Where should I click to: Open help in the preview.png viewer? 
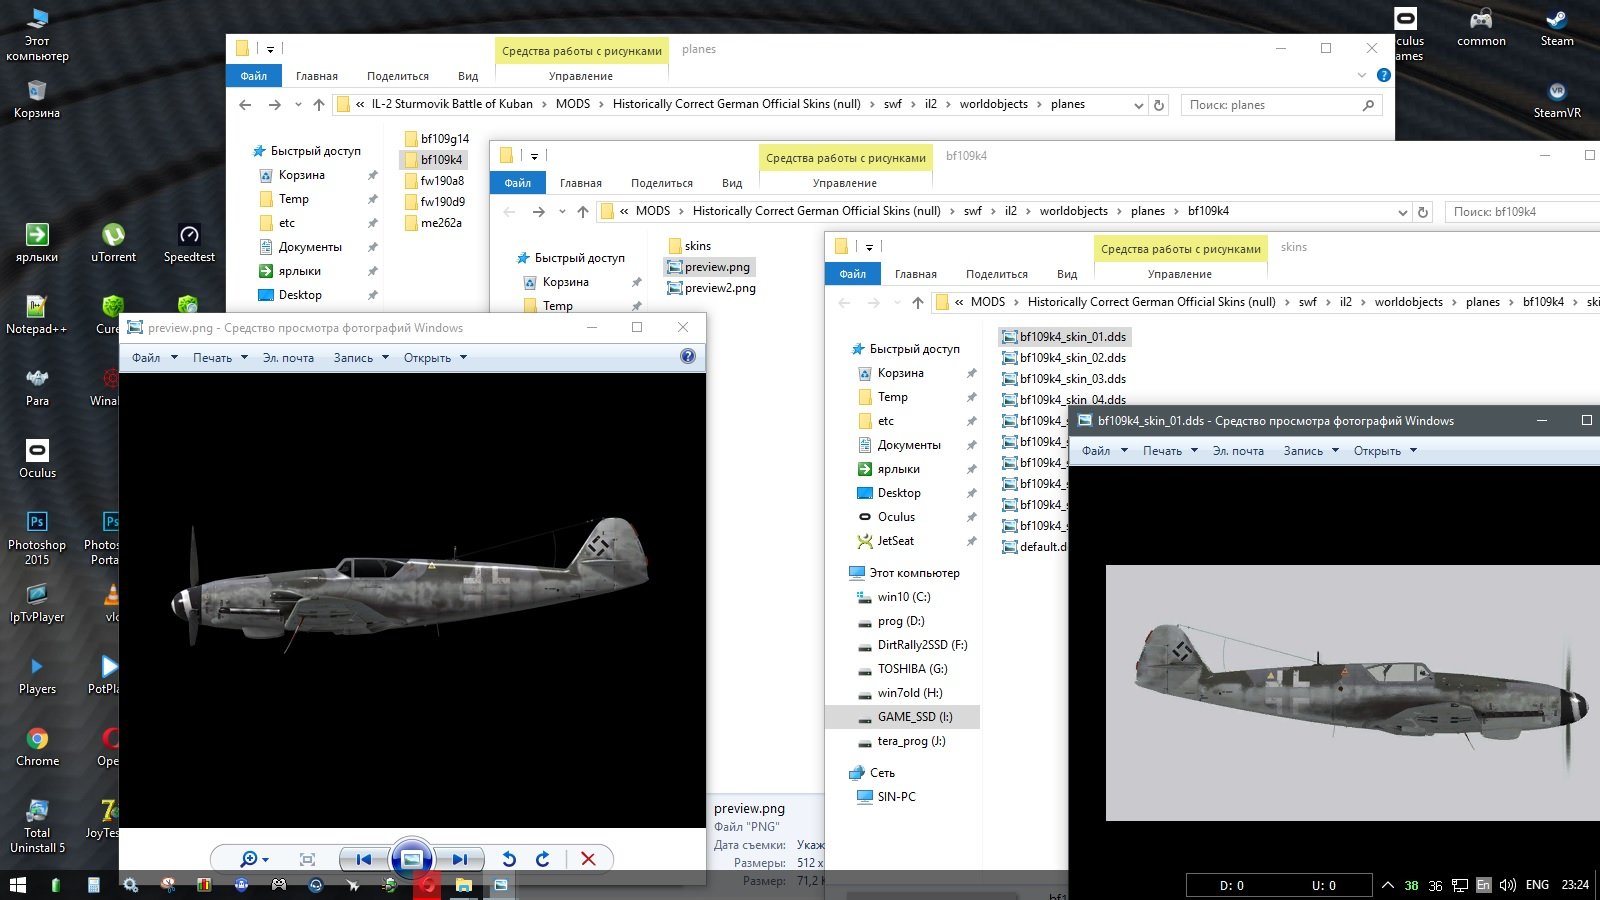(x=688, y=356)
